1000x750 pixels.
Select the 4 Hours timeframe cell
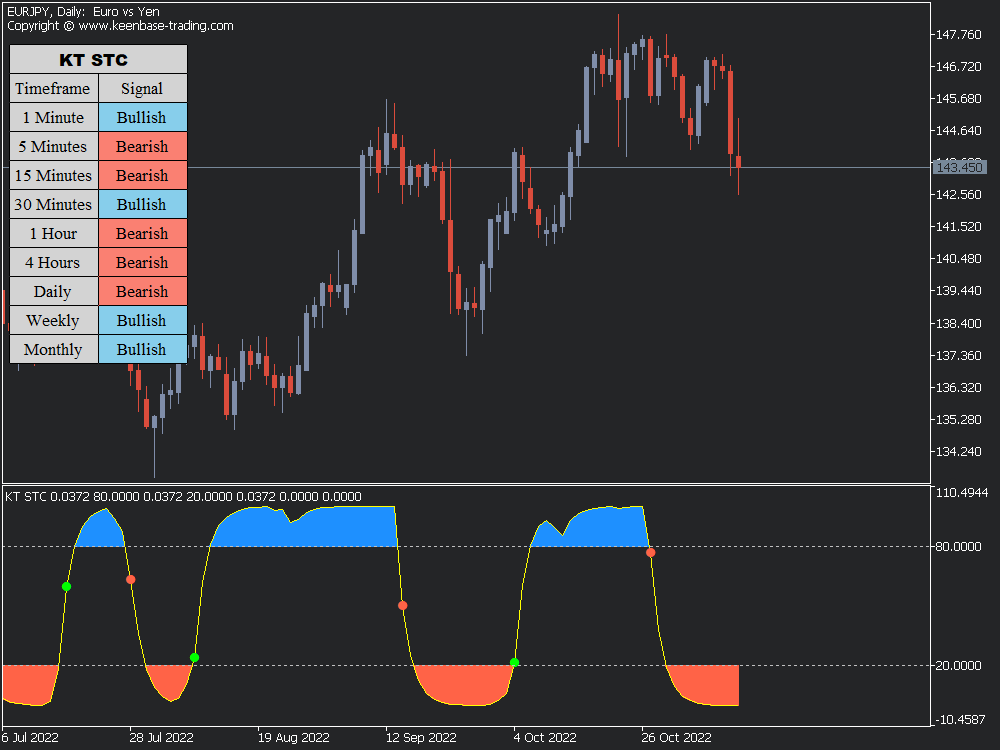tap(54, 262)
